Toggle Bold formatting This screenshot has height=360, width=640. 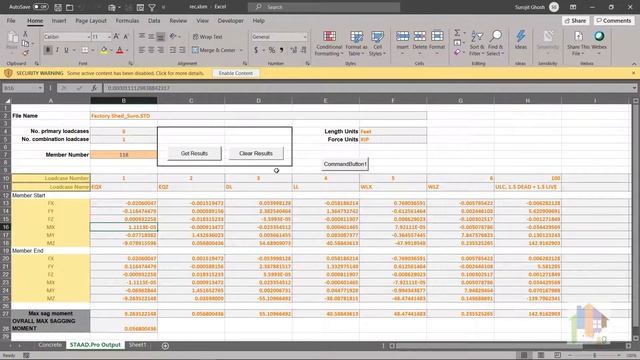pyautogui.click(x=48, y=50)
